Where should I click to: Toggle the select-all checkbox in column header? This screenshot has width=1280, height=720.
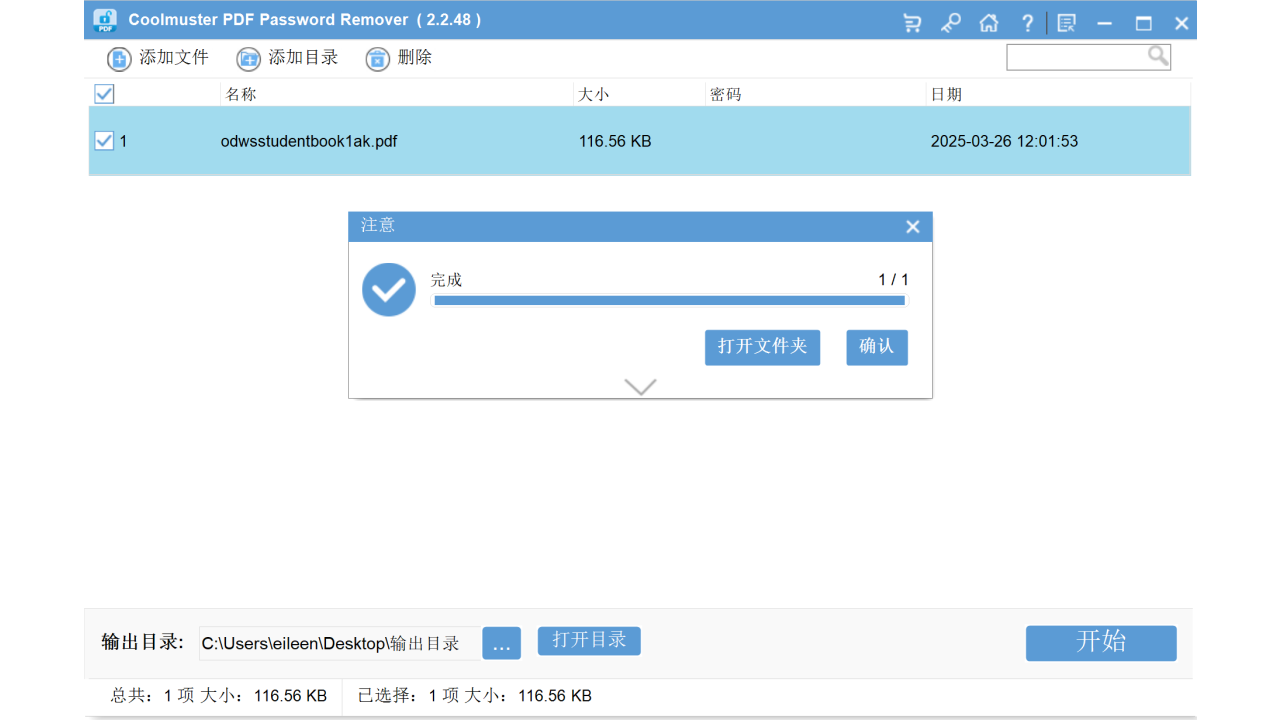[x=104, y=93]
